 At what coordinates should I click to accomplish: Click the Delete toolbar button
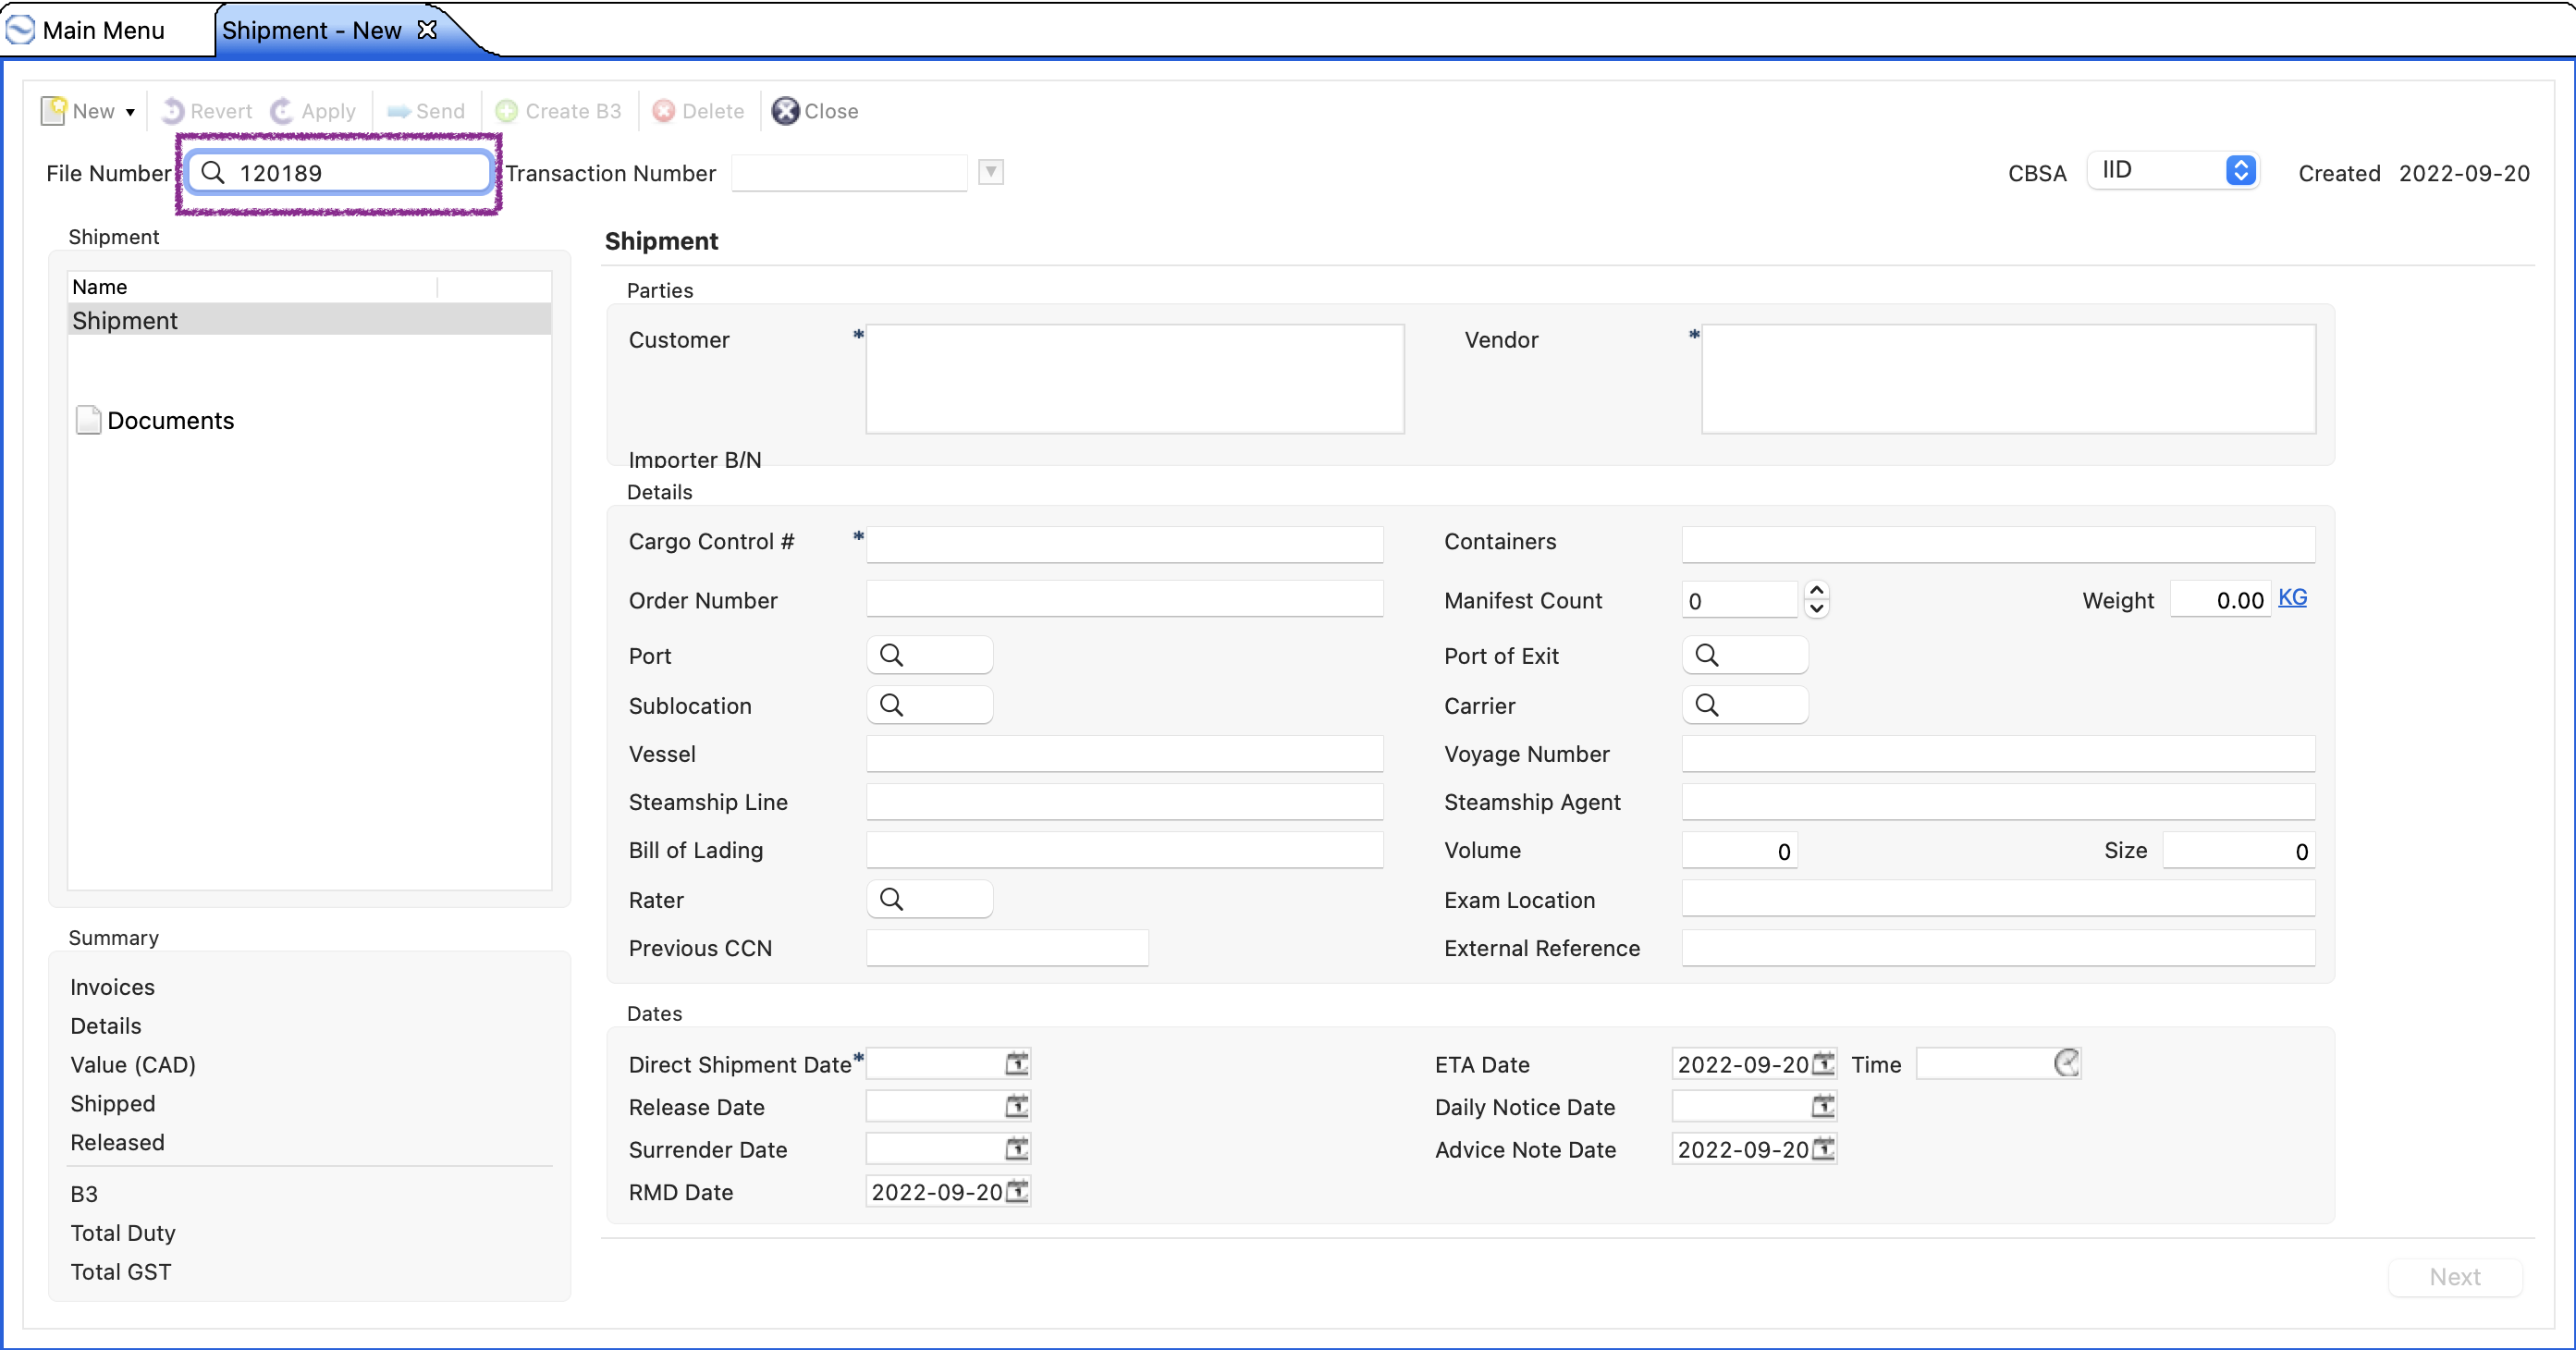[x=698, y=111]
